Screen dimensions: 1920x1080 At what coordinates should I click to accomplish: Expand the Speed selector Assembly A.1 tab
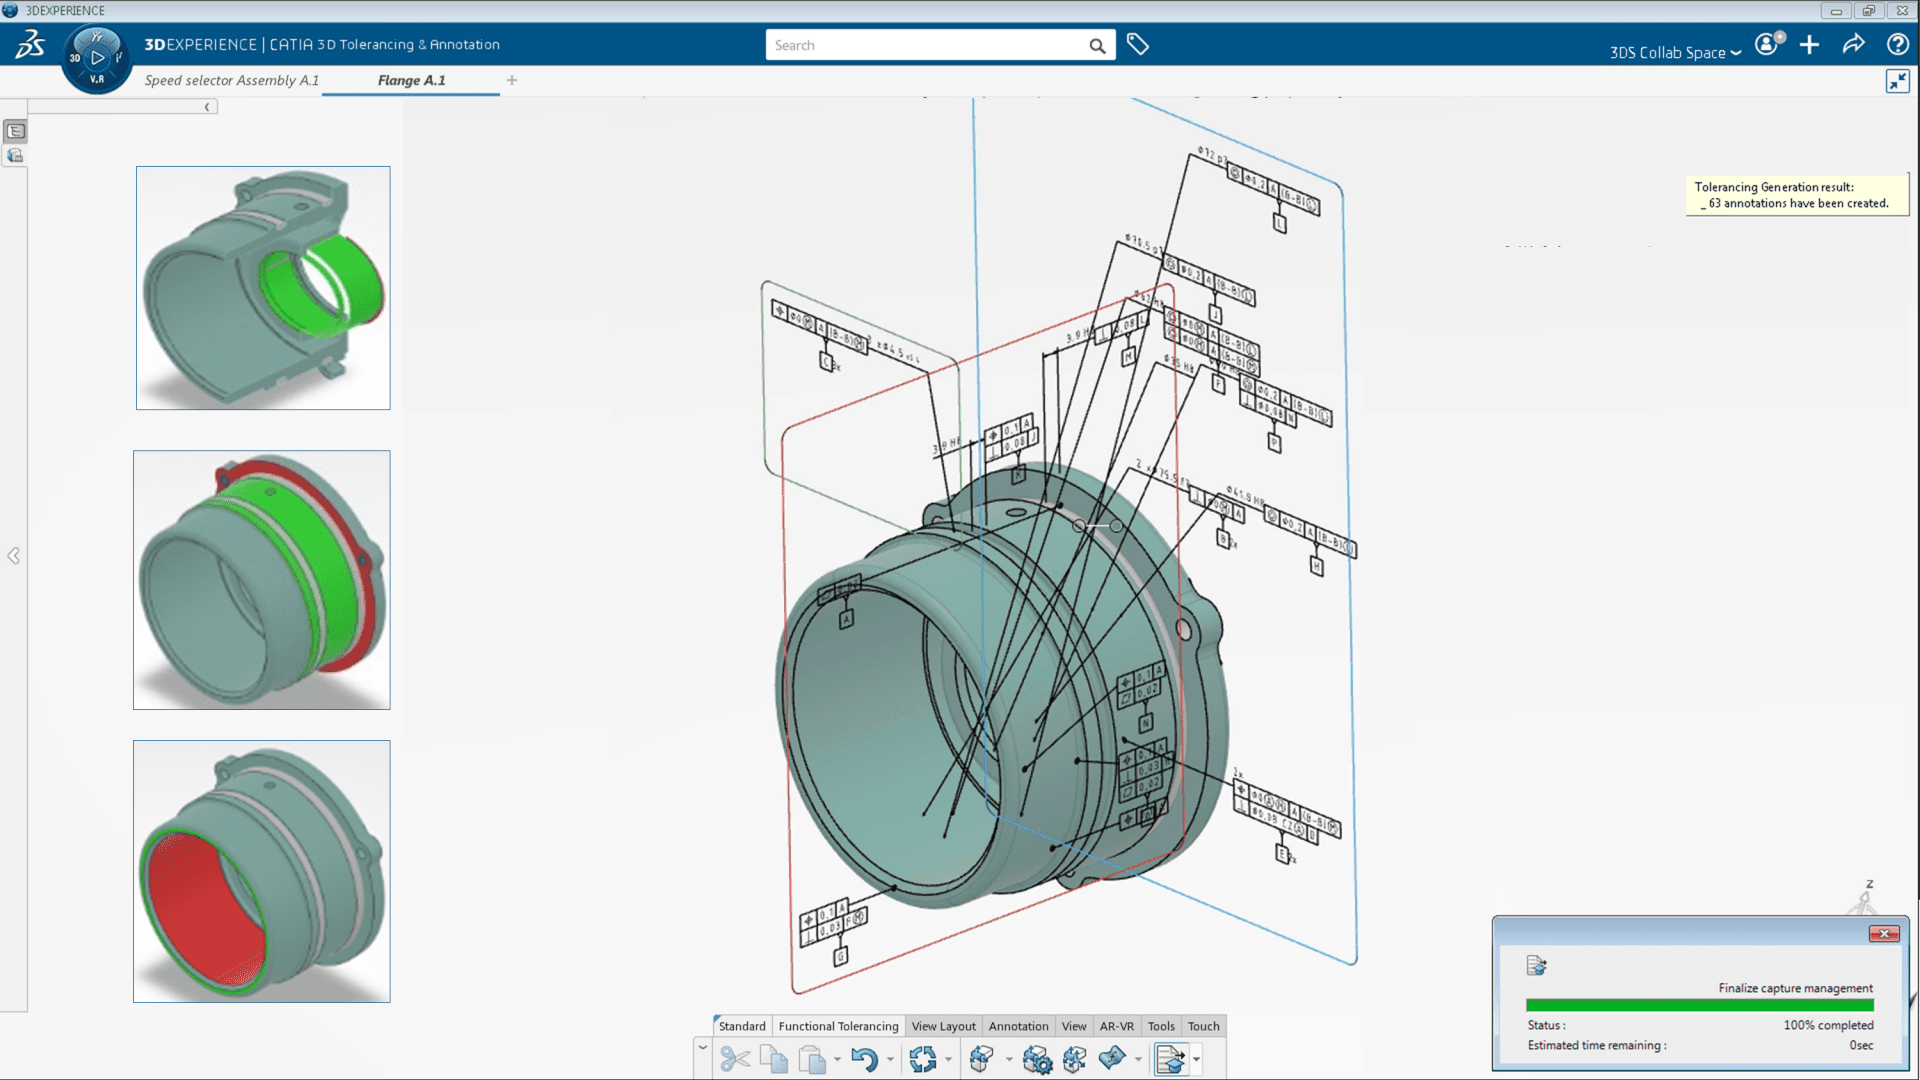[232, 80]
